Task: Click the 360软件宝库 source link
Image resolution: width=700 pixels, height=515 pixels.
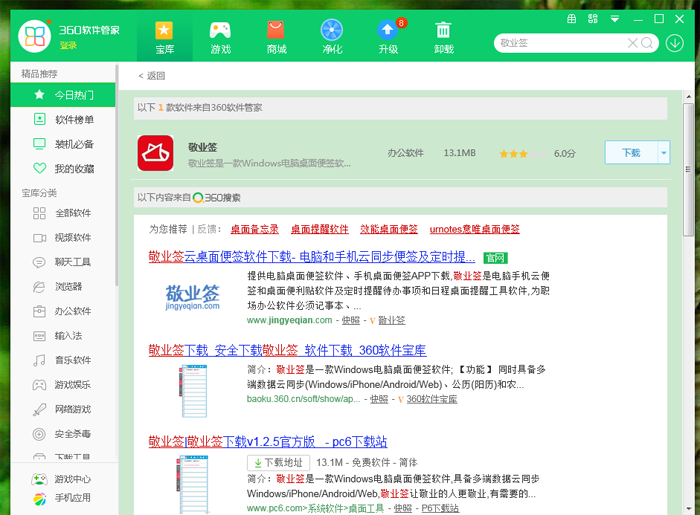Action: tap(432, 399)
